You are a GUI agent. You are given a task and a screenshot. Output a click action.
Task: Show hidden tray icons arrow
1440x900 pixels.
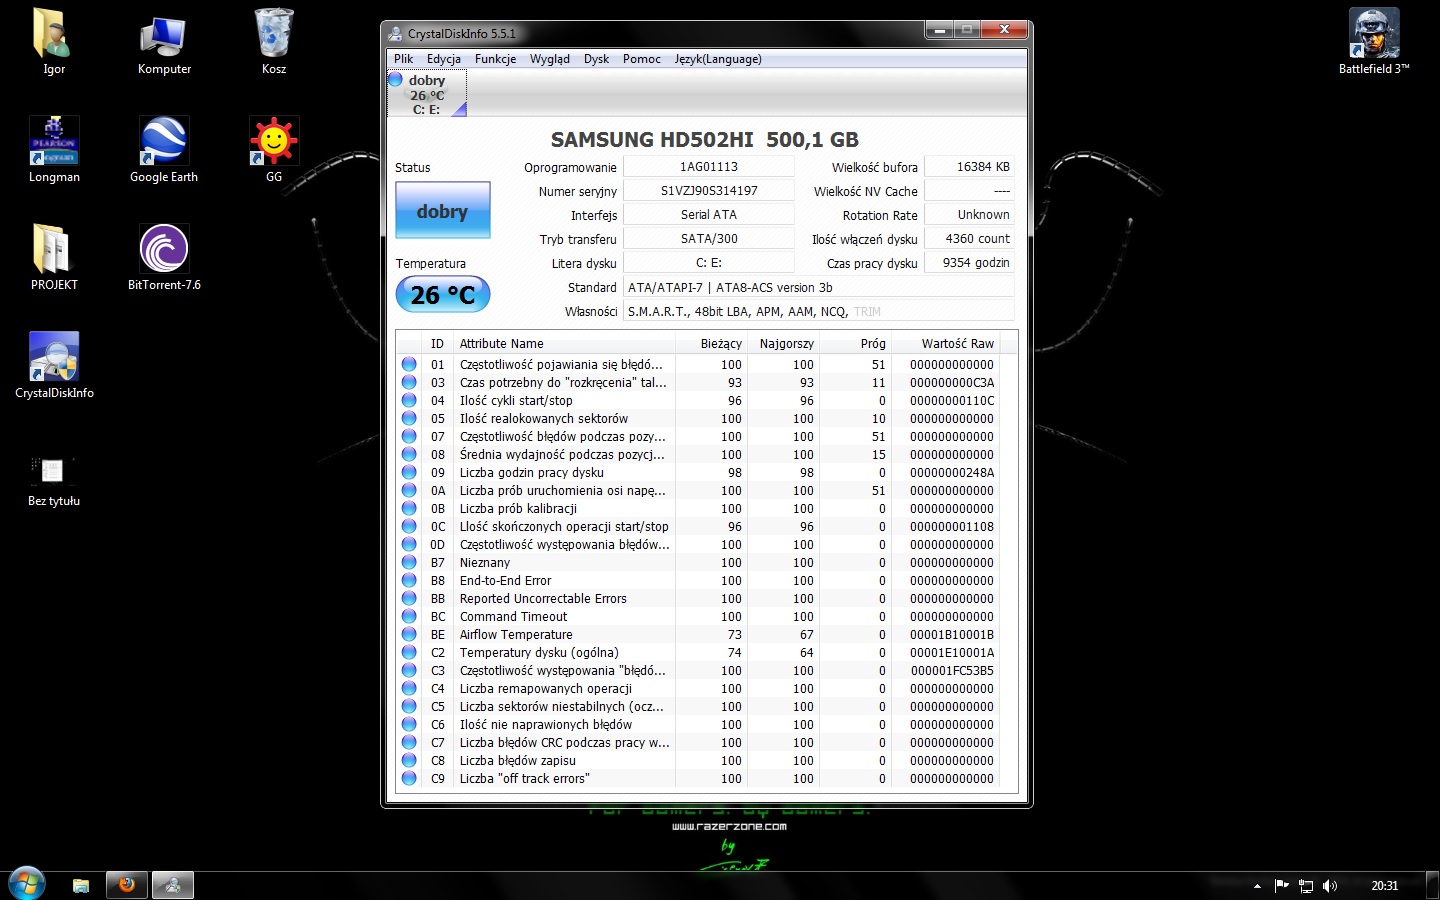(1257, 886)
